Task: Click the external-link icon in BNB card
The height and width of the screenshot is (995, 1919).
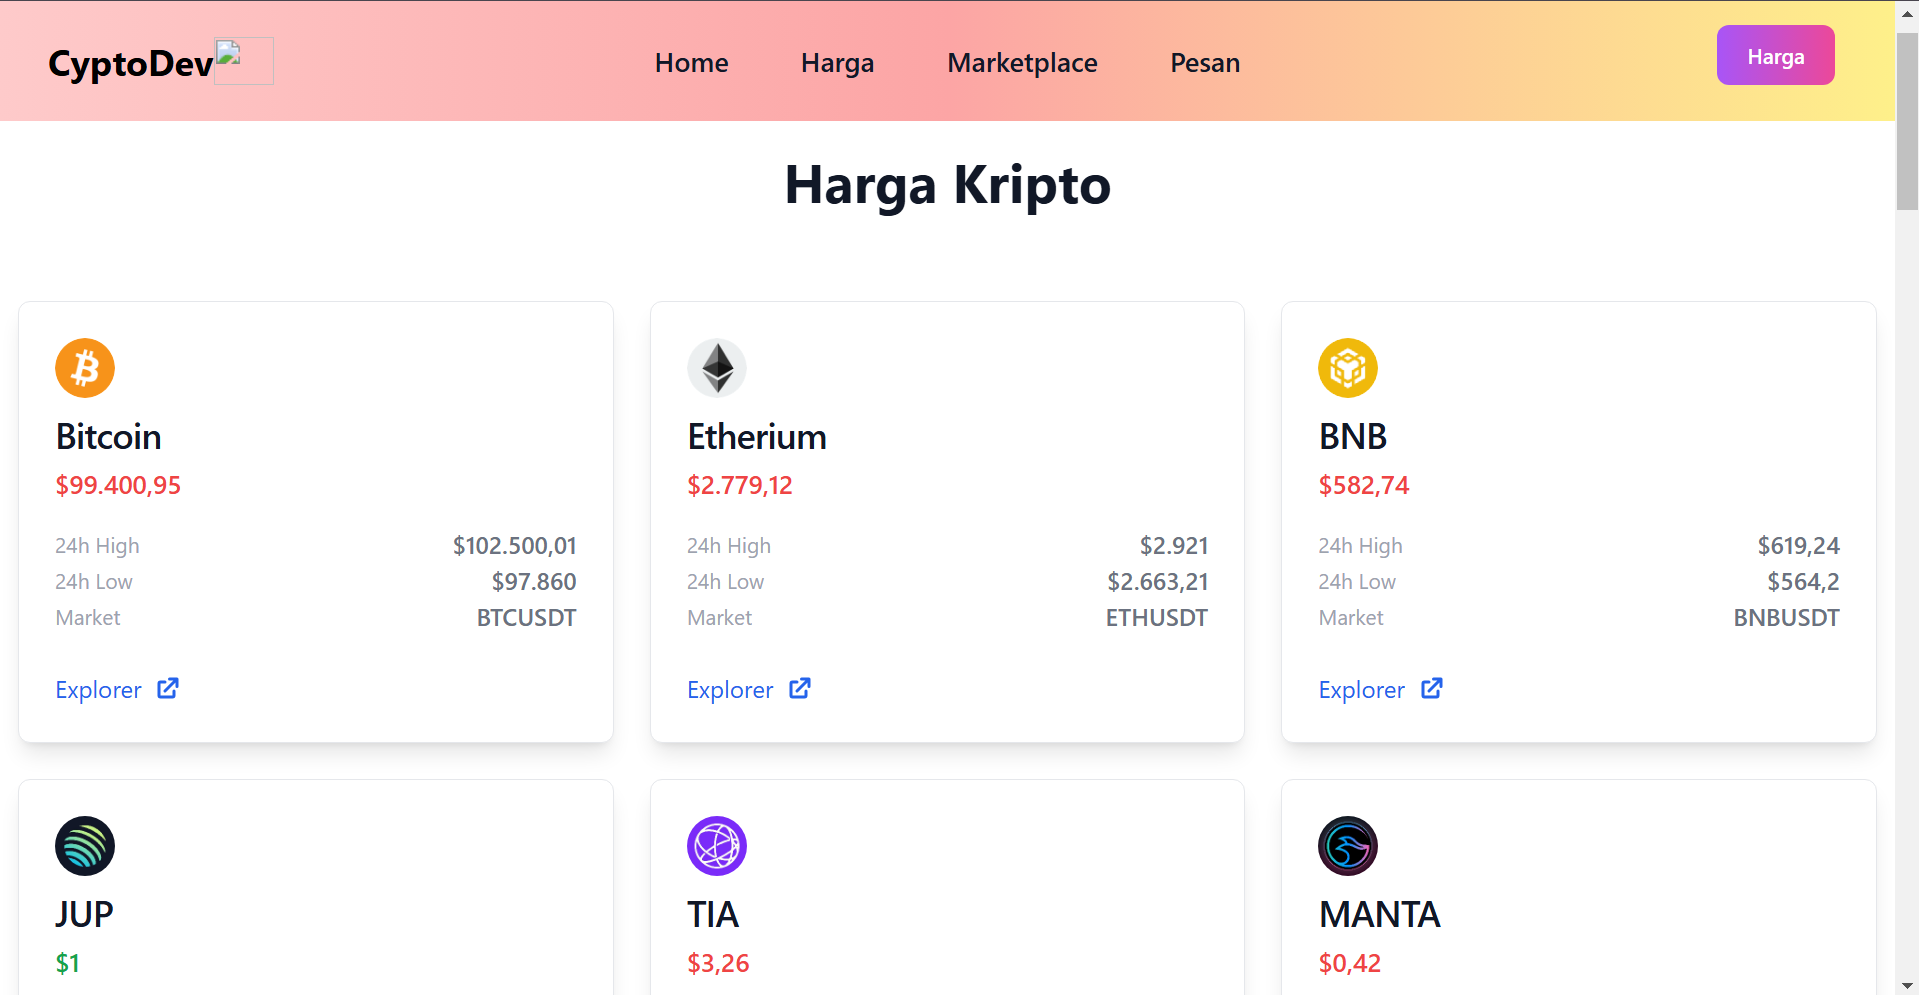Action: tap(1432, 688)
